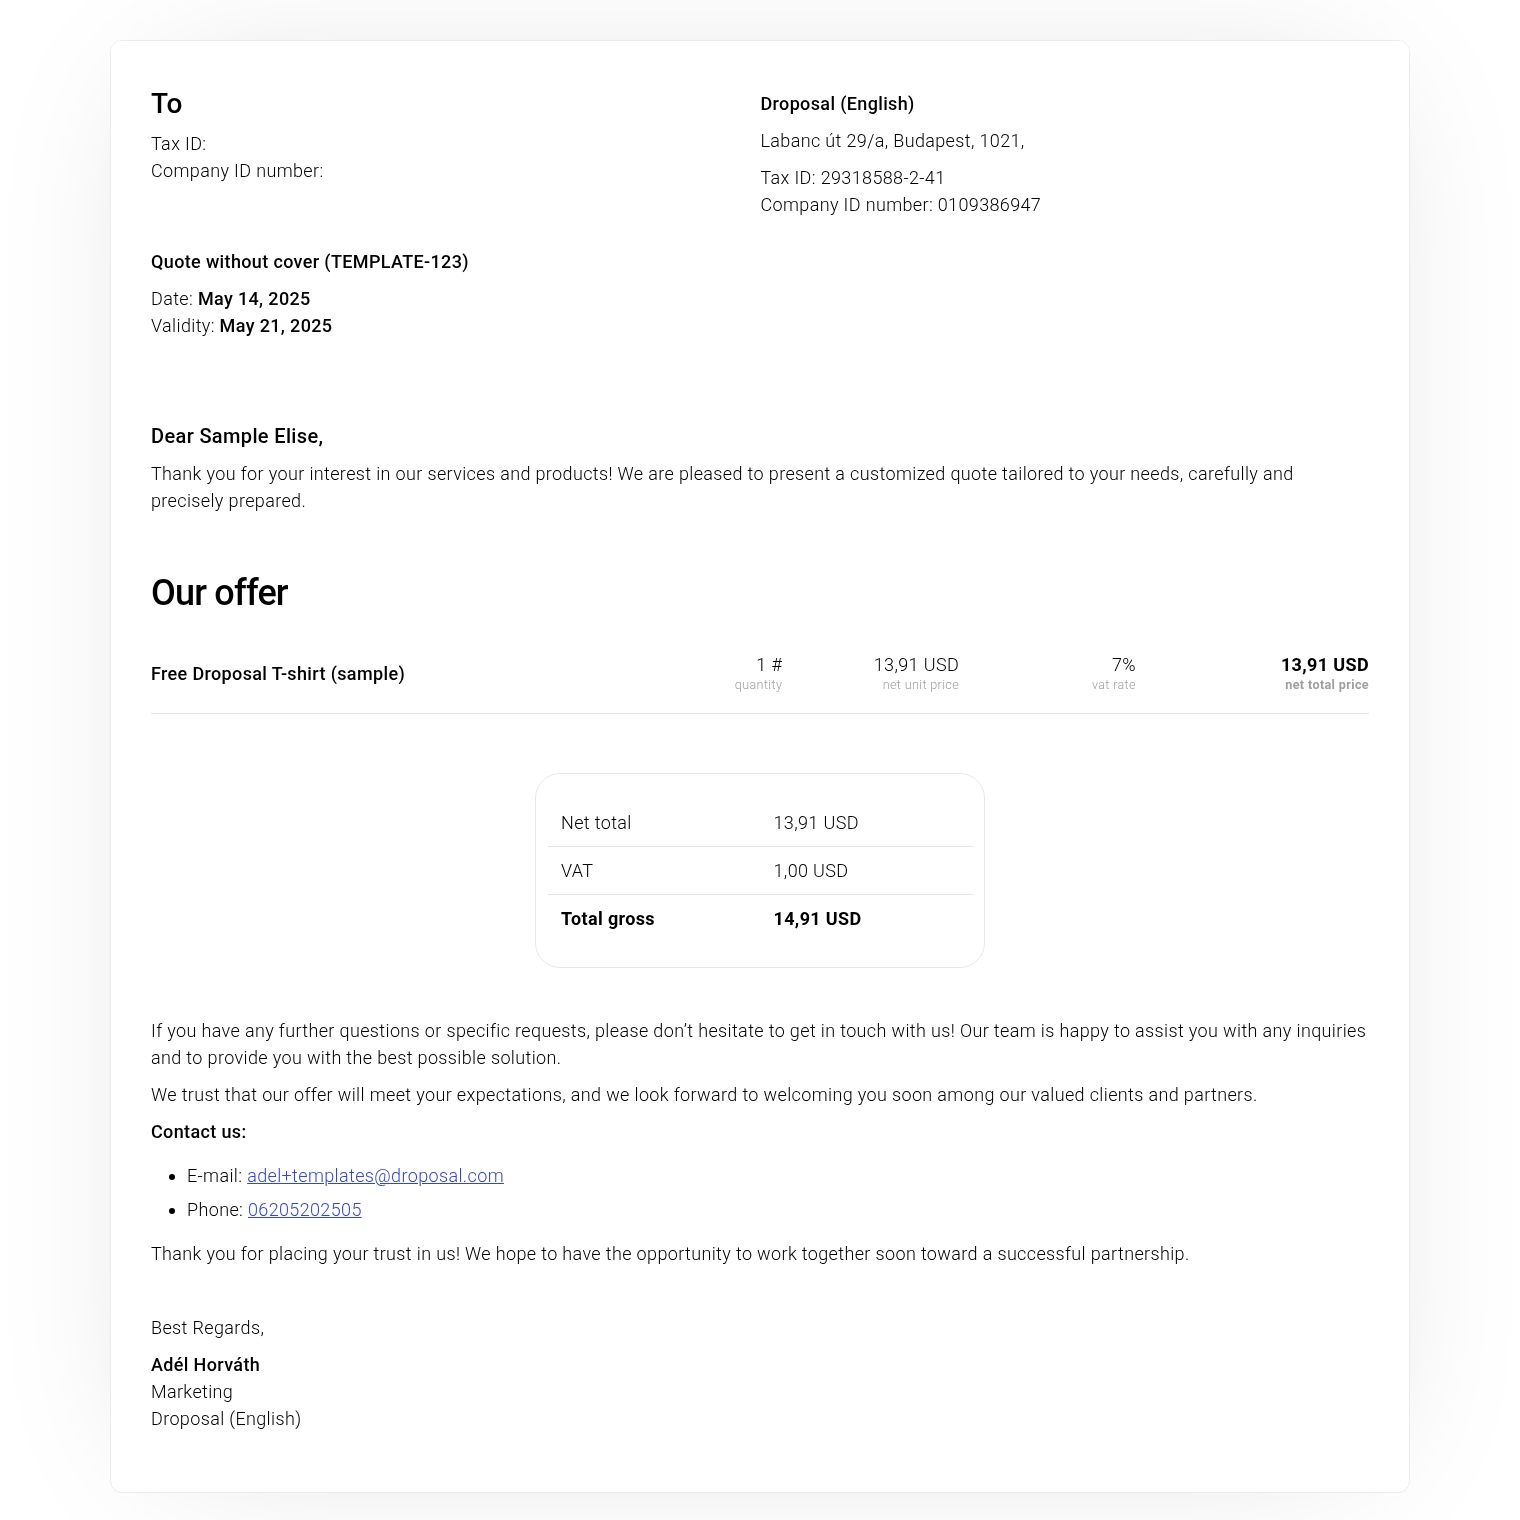Click the VAT amount 1,00 USD
Image resolution: width=1520 pixels, height=1520 pixels.
[x=810, y=871]
